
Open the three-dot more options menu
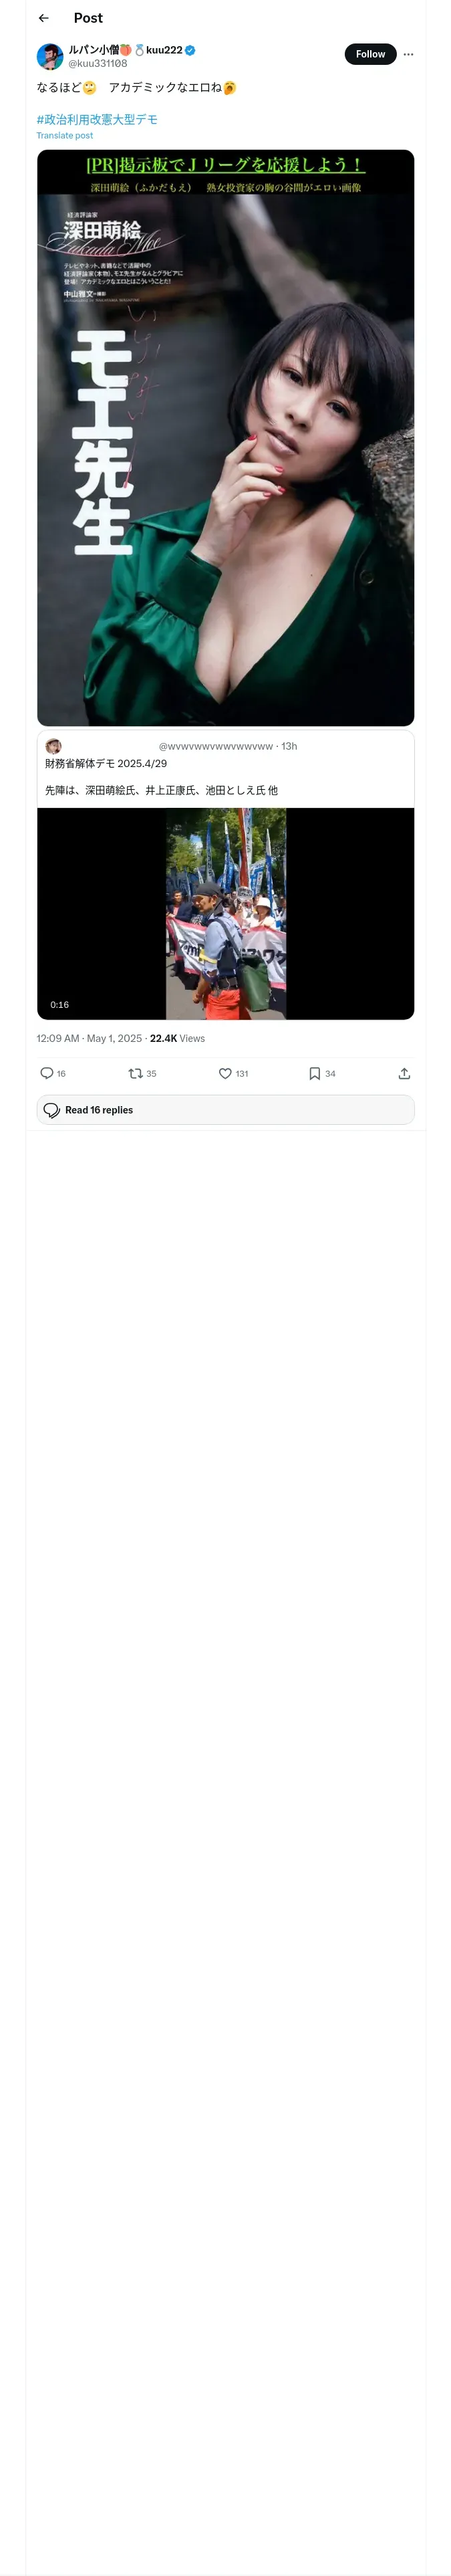(x=408, y=54)
